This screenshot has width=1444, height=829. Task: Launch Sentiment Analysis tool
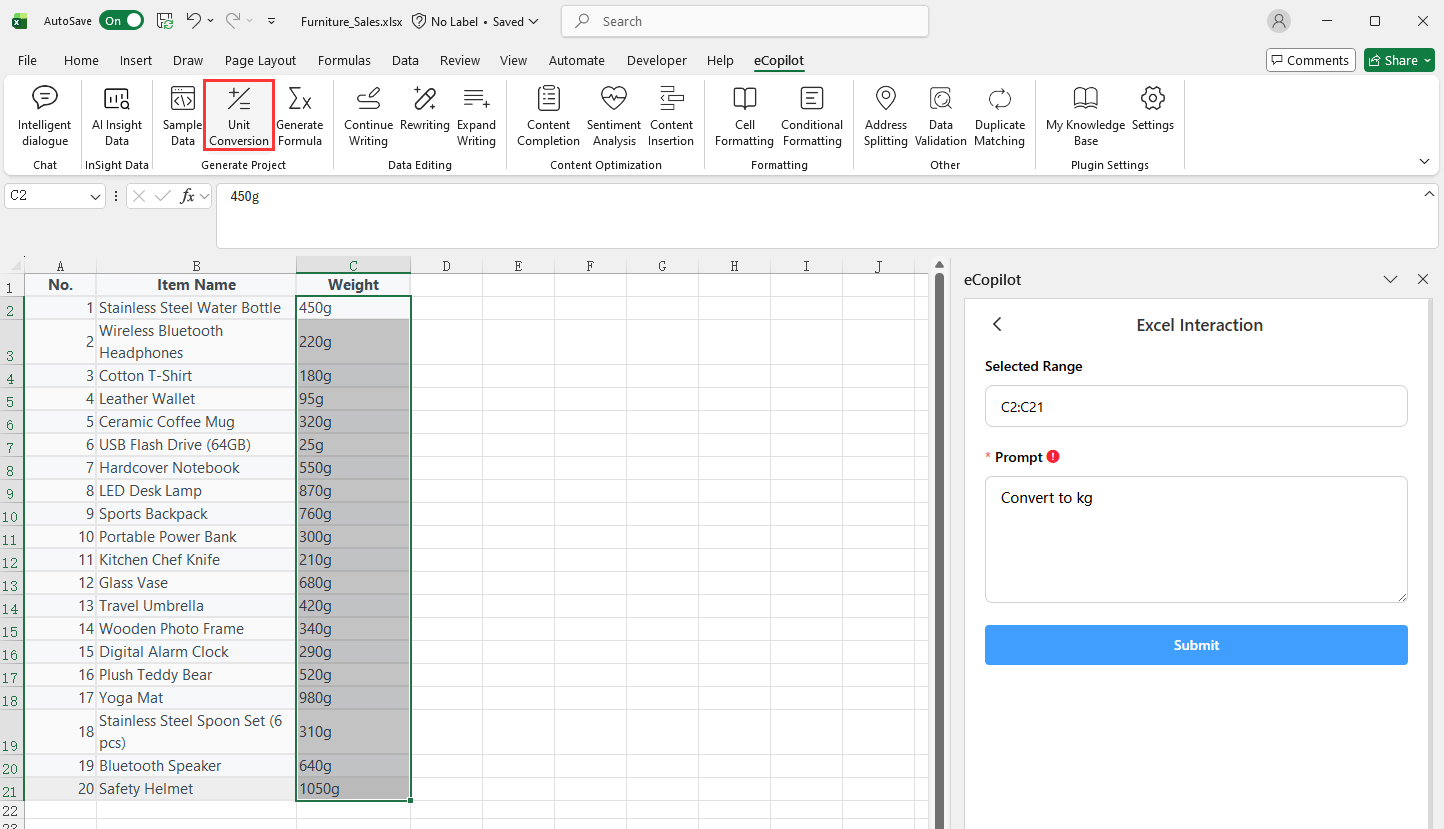pyautogui.click(x=613, y=116)
